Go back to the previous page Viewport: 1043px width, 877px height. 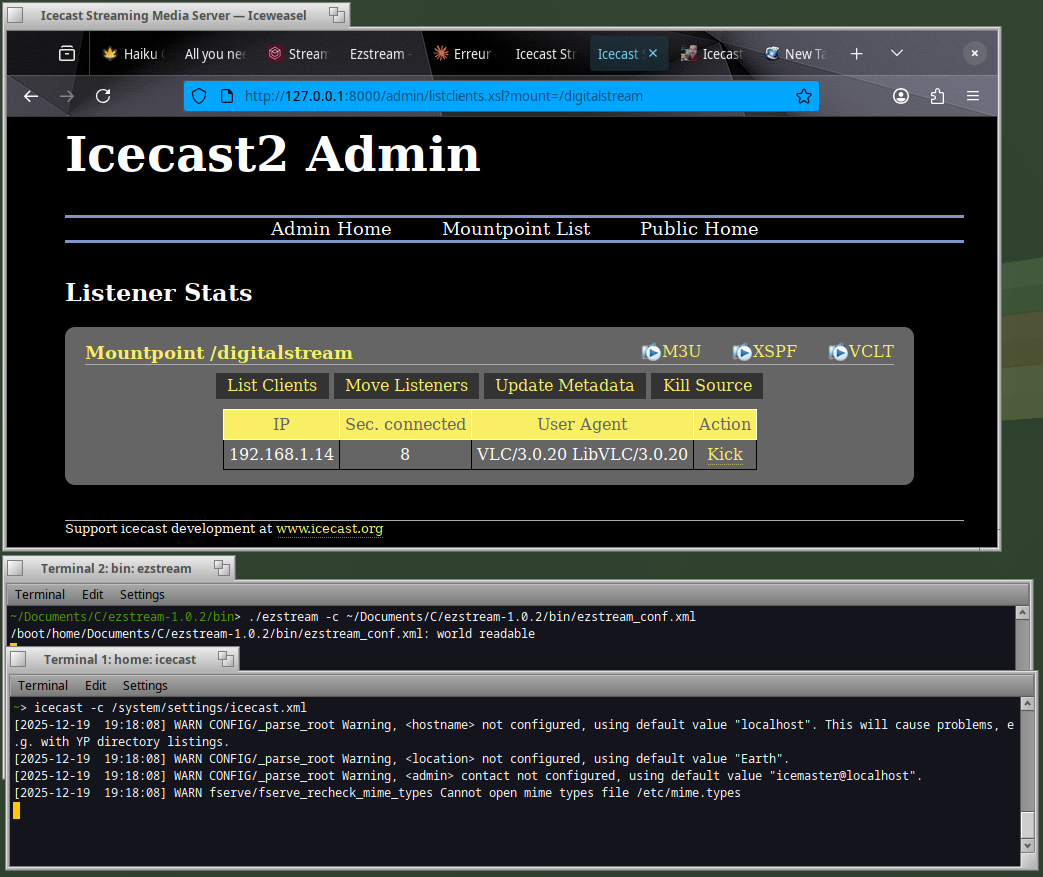(x=31, y=96)
